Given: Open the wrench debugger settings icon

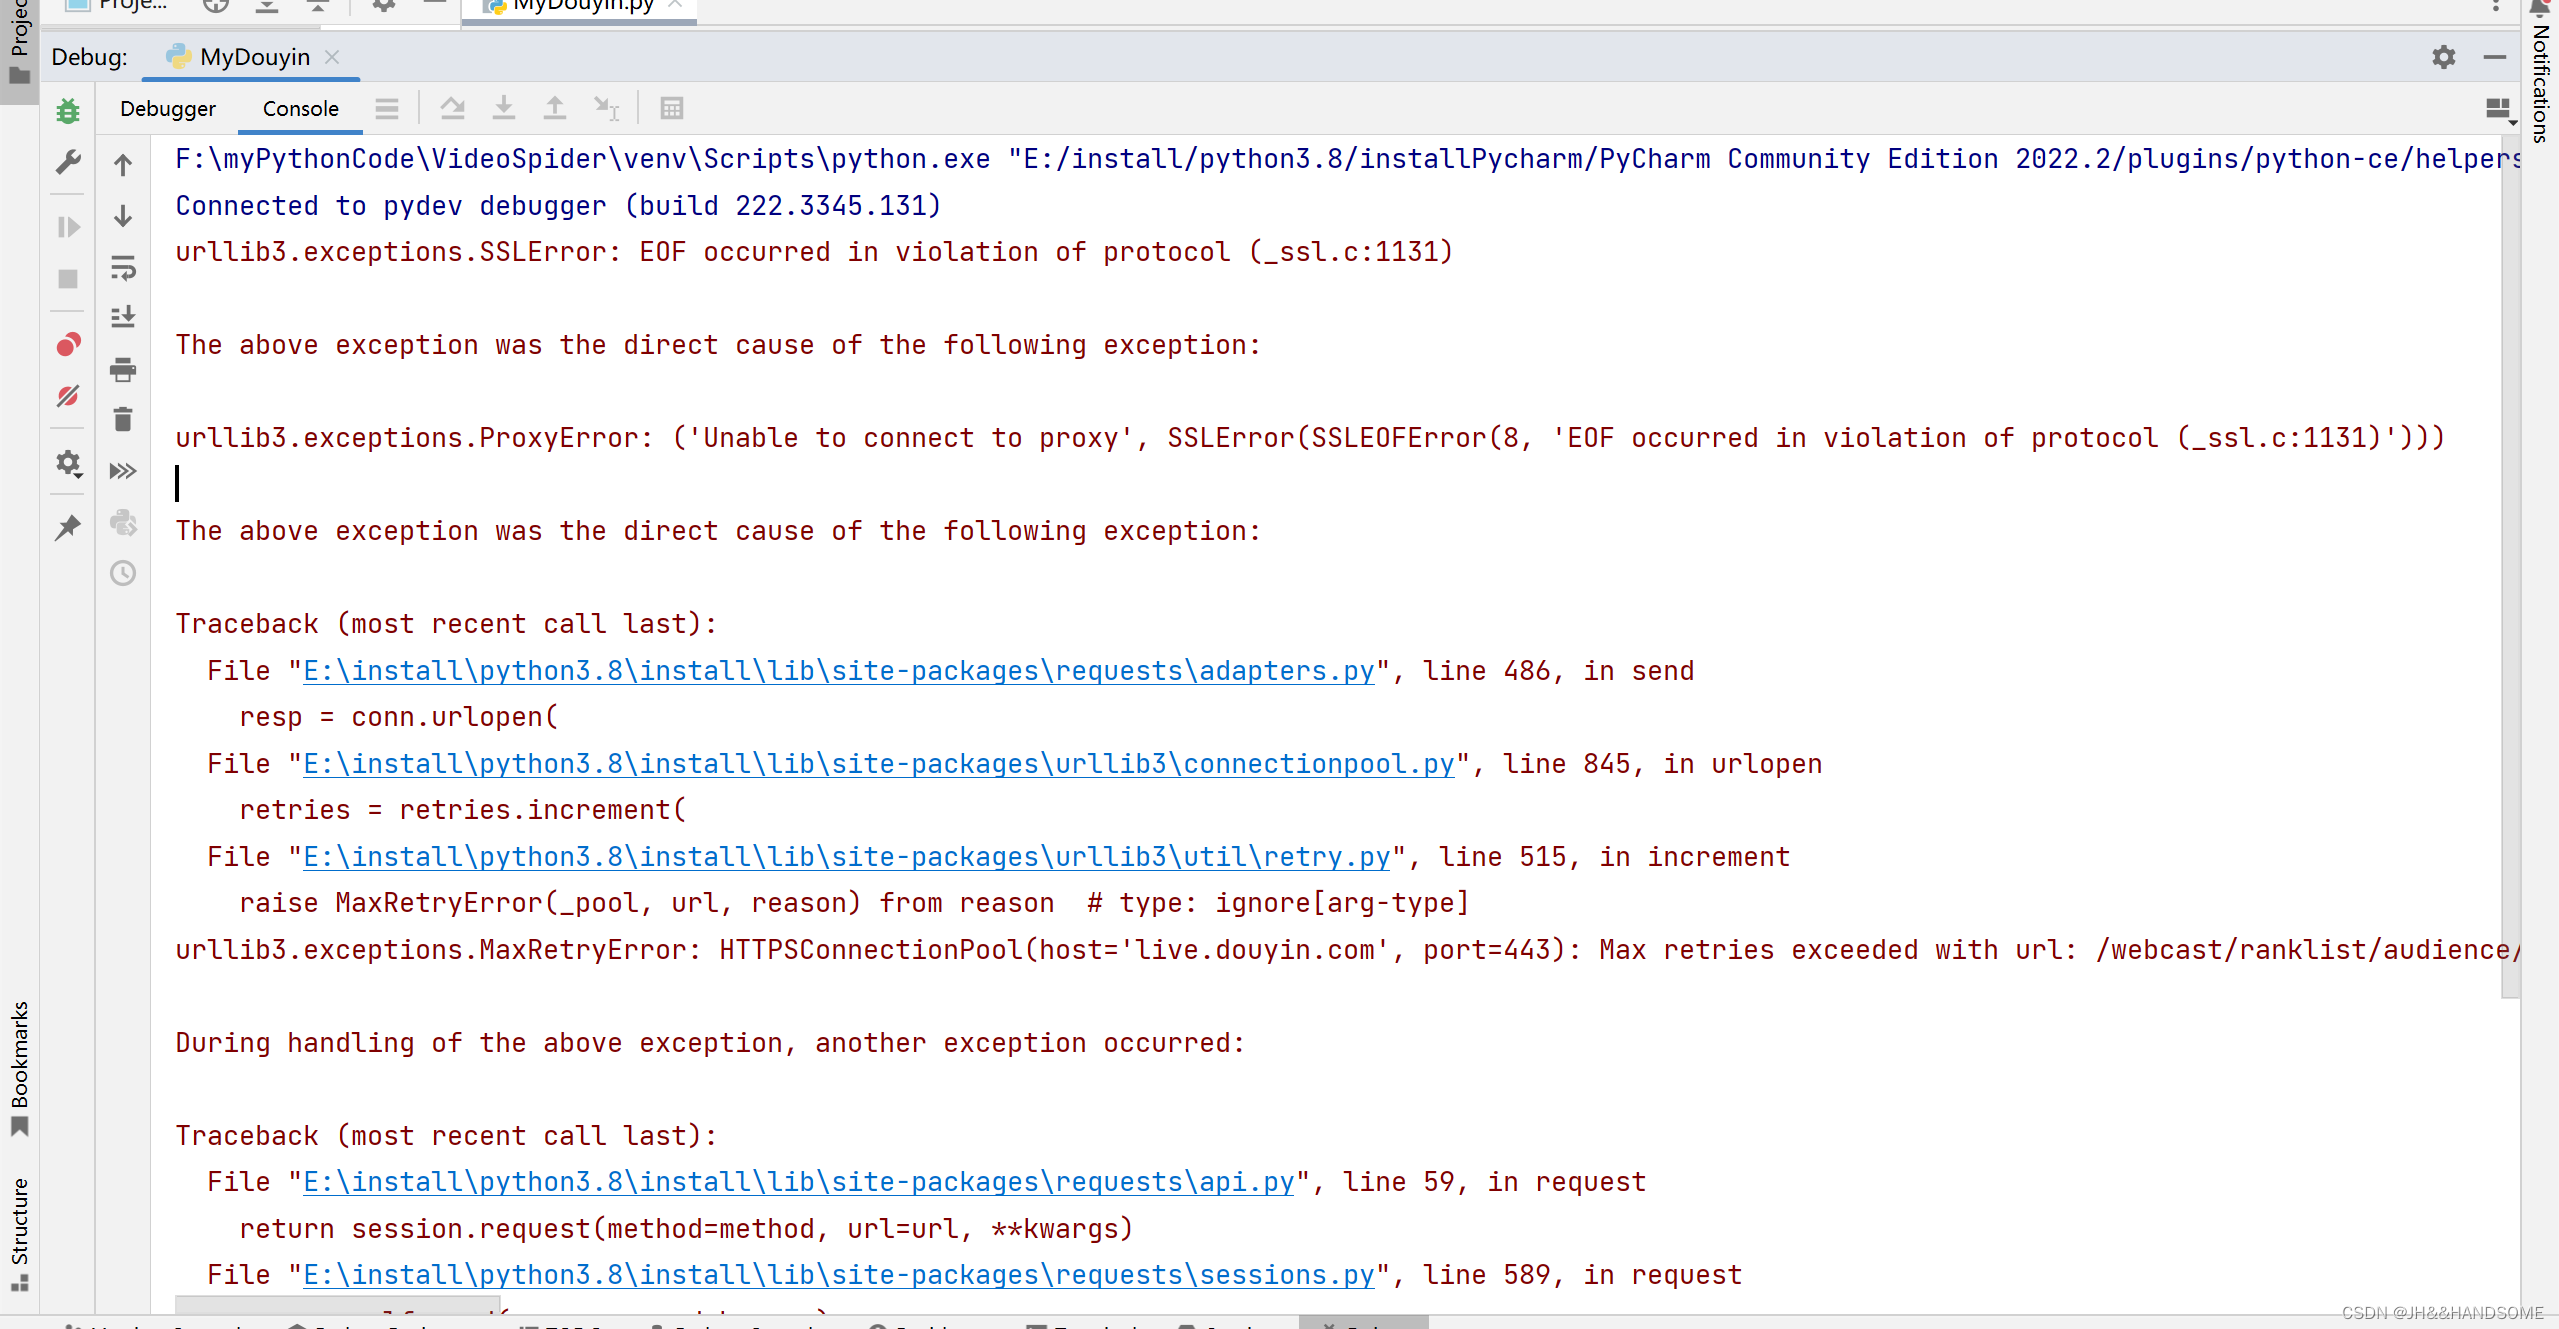Looking at the screenshot, I should pos(68,162).
